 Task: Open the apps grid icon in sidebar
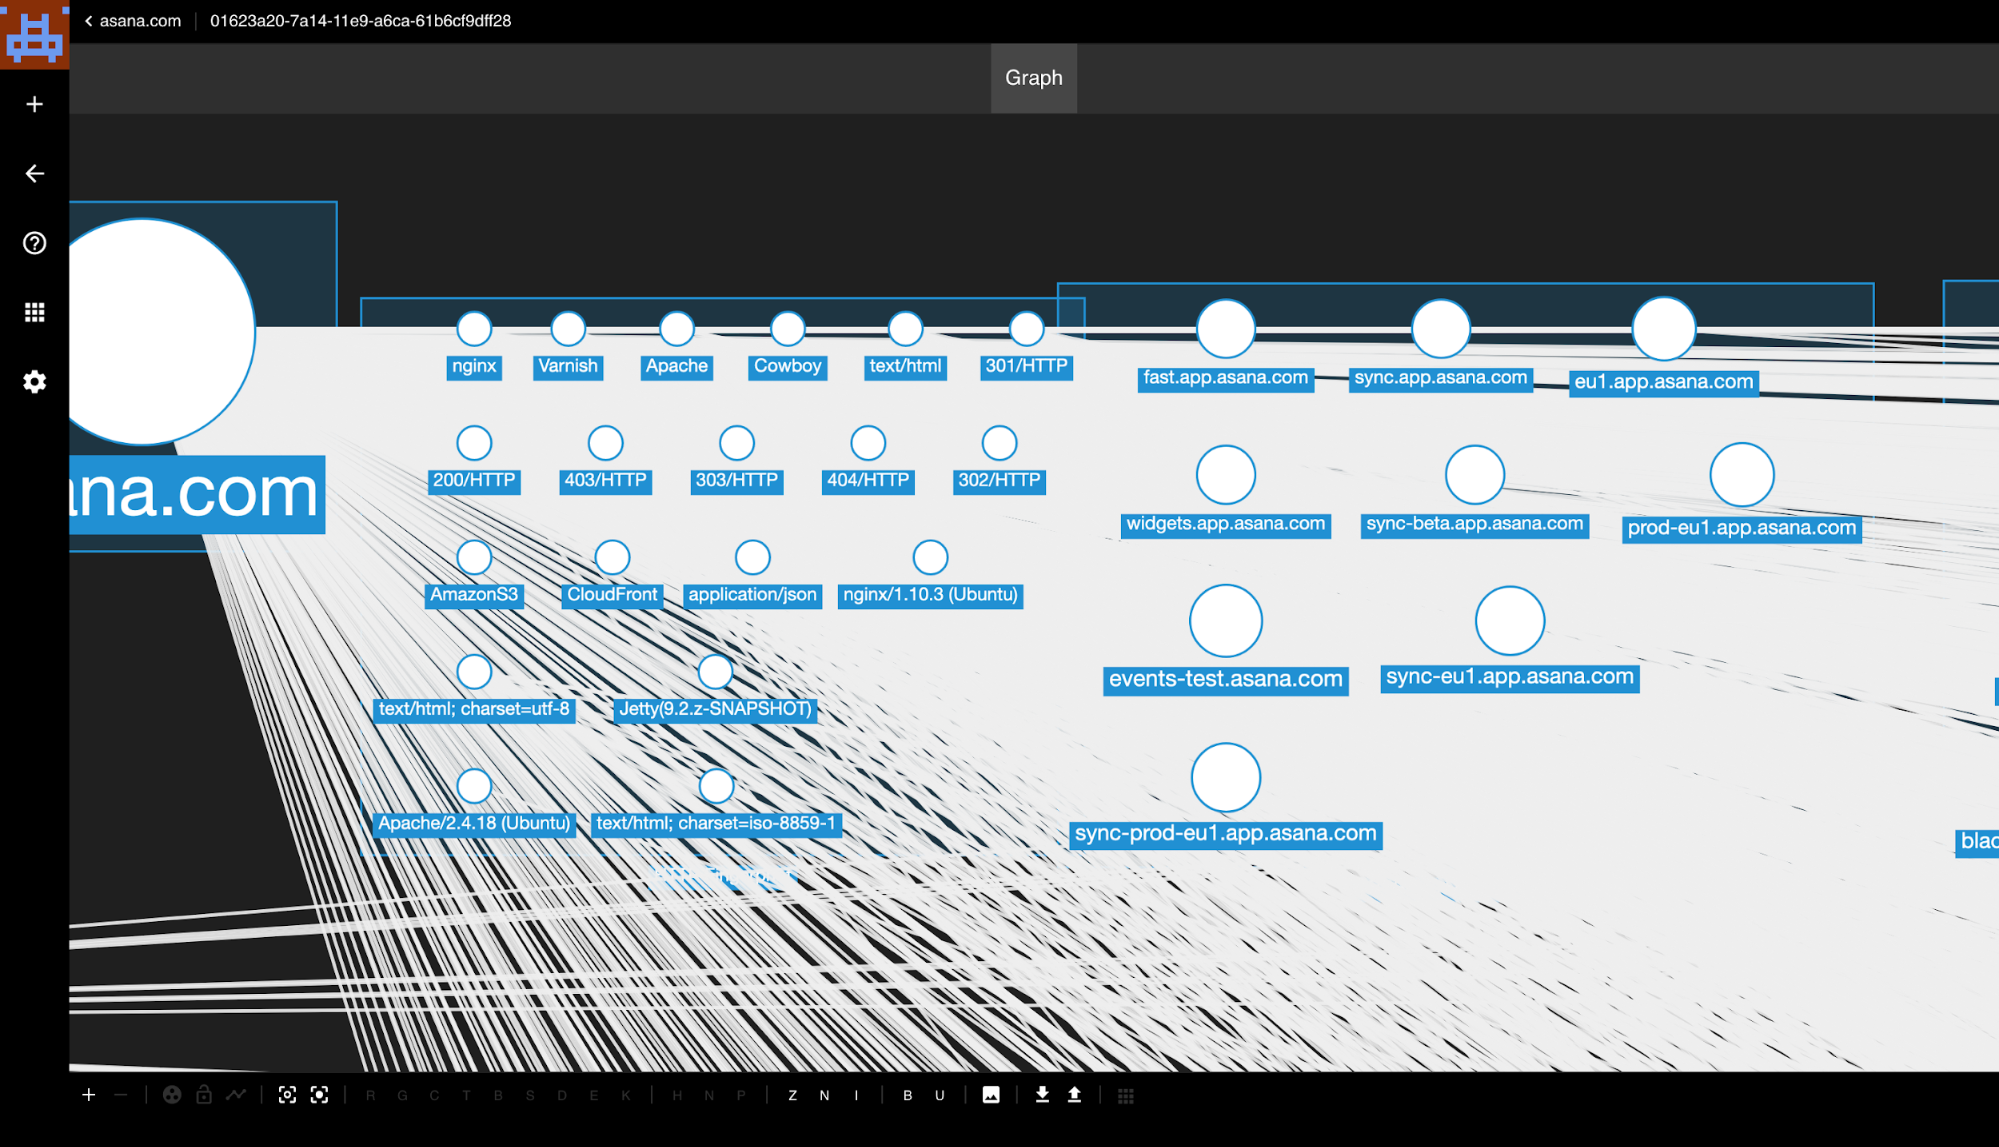tap(34, 312)
